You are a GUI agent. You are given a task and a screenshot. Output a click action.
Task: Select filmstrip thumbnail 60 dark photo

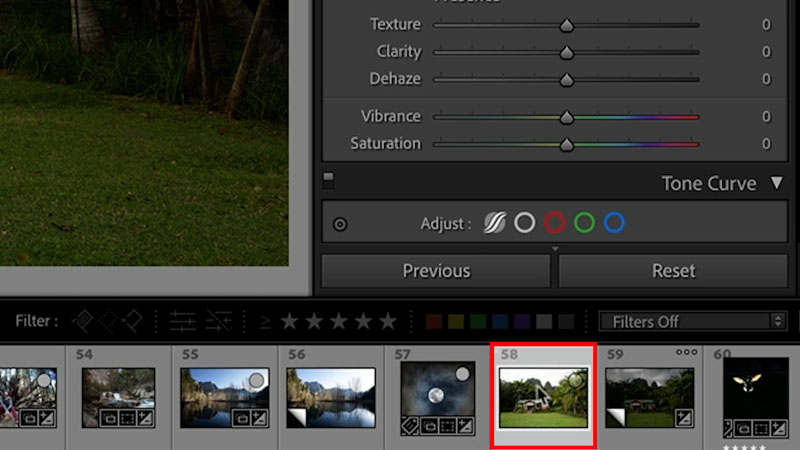click(x=756, y=398)
